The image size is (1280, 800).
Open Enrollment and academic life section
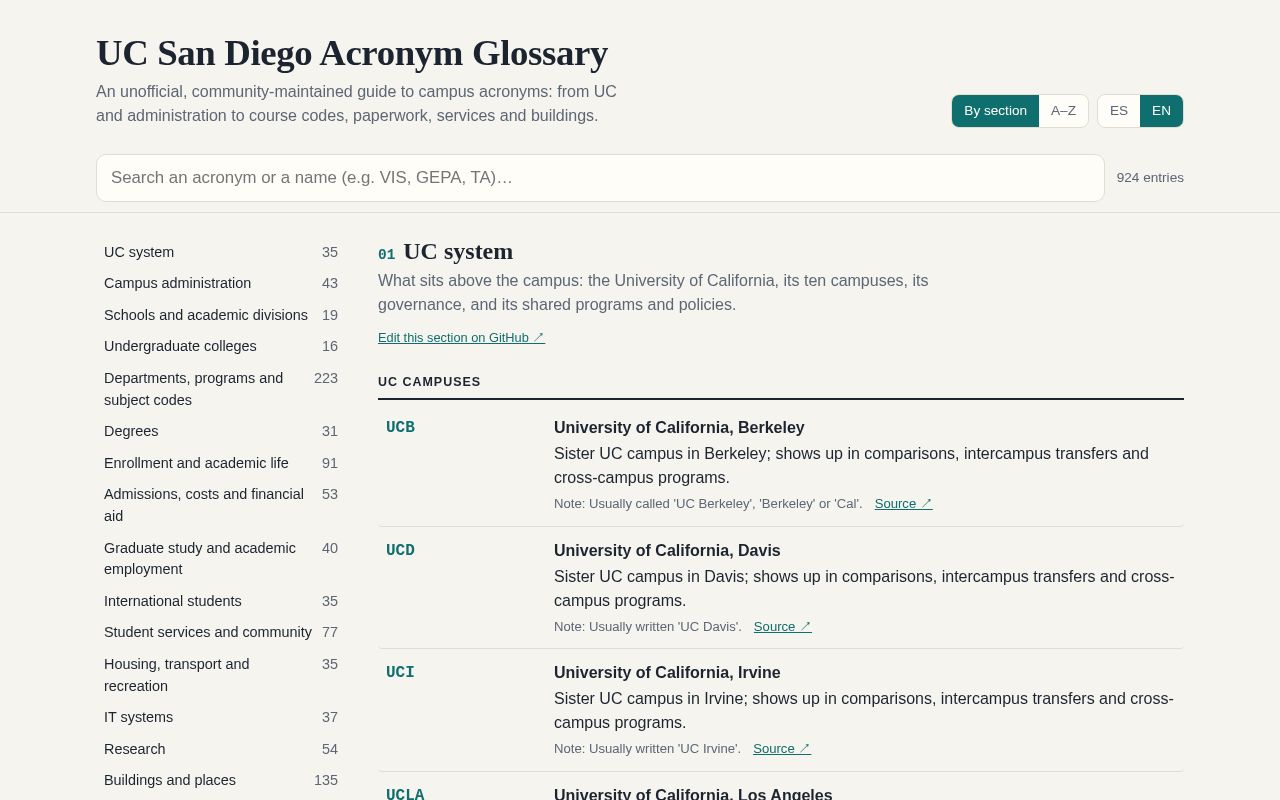tap(221, 463)
